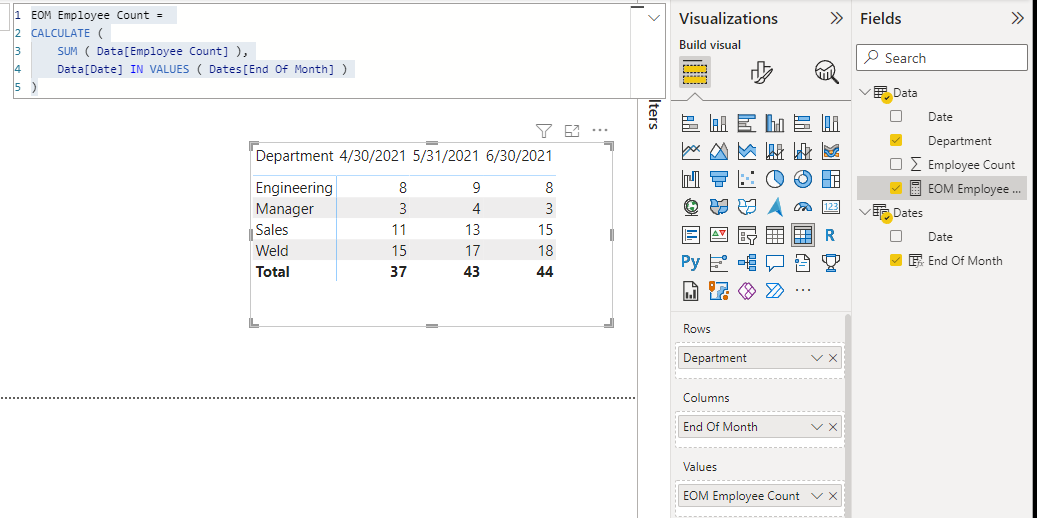Untick the End Of Month field checkbox

tap(896, 261)
